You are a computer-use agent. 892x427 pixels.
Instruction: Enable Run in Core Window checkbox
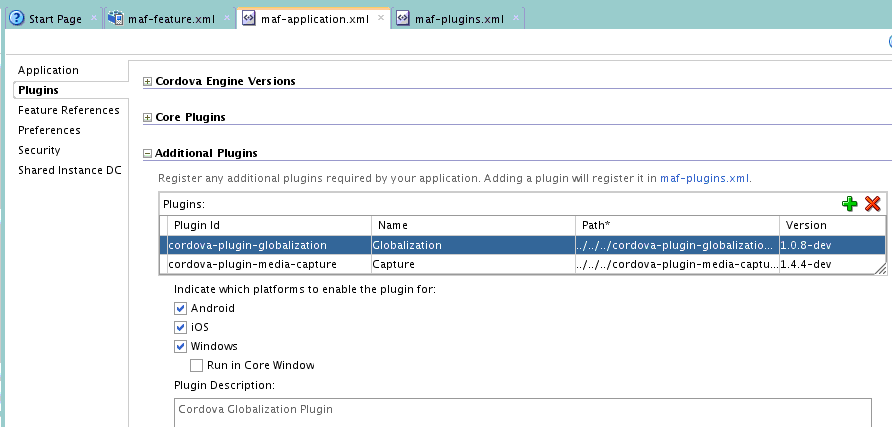tap(196, 365)
